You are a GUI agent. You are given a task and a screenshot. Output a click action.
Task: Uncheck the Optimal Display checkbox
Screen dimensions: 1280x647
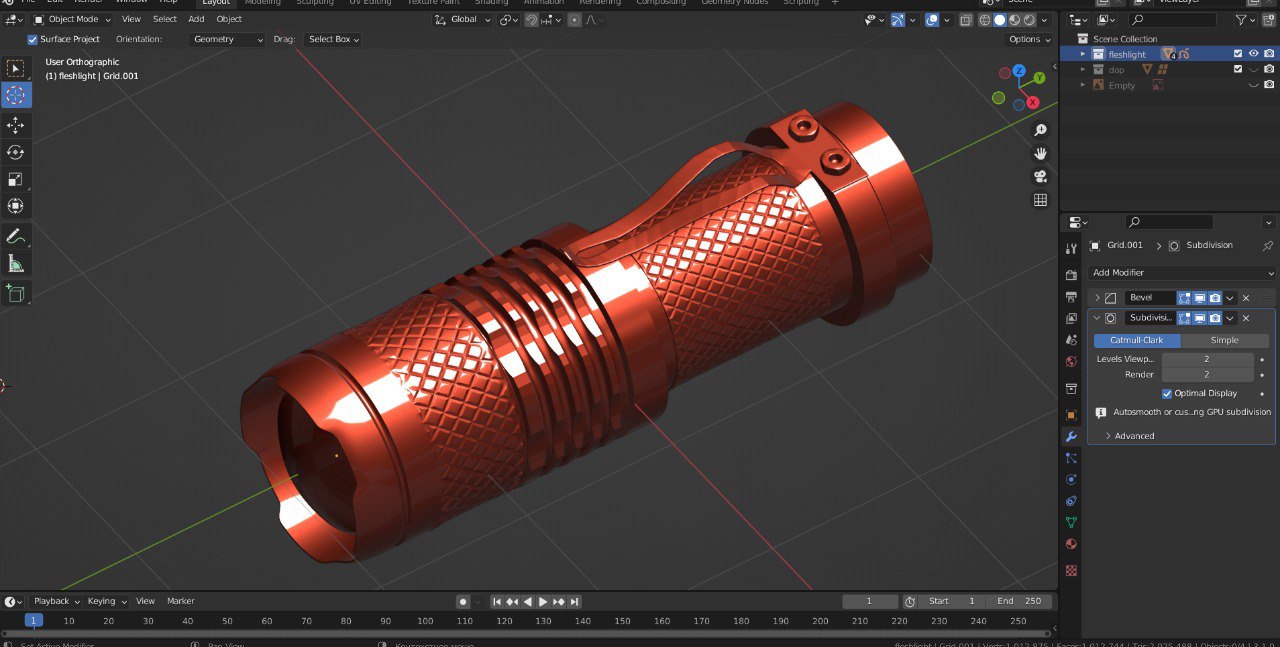pos(1167,393)
